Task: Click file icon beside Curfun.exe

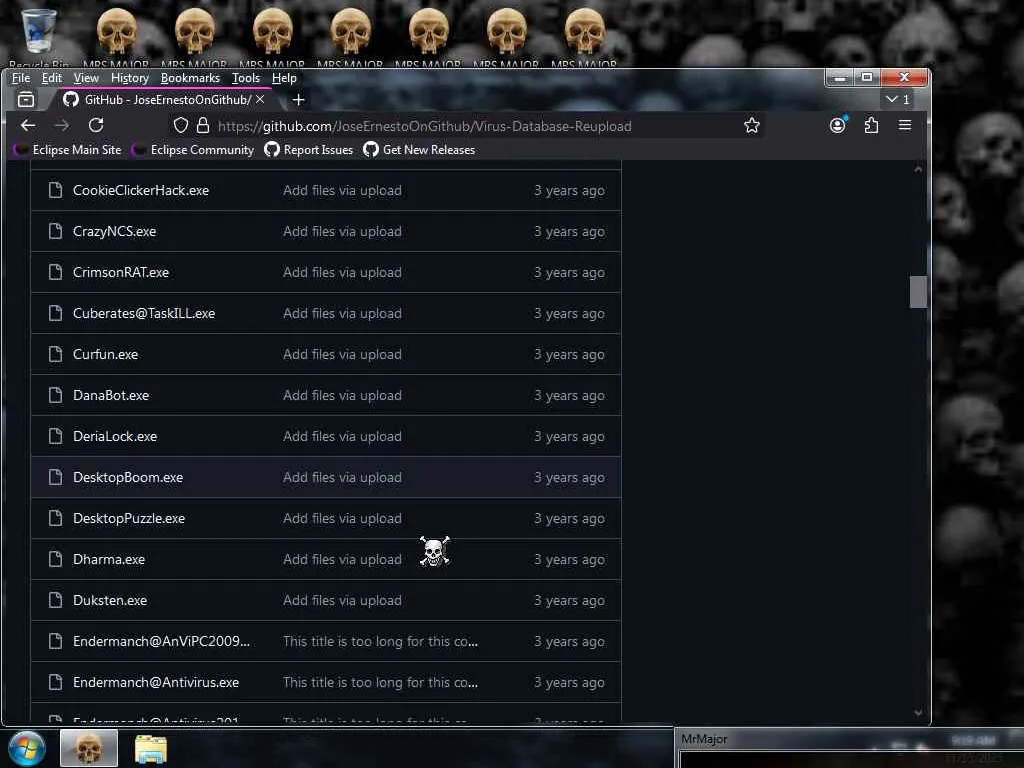Action: (x=56, y=354)
